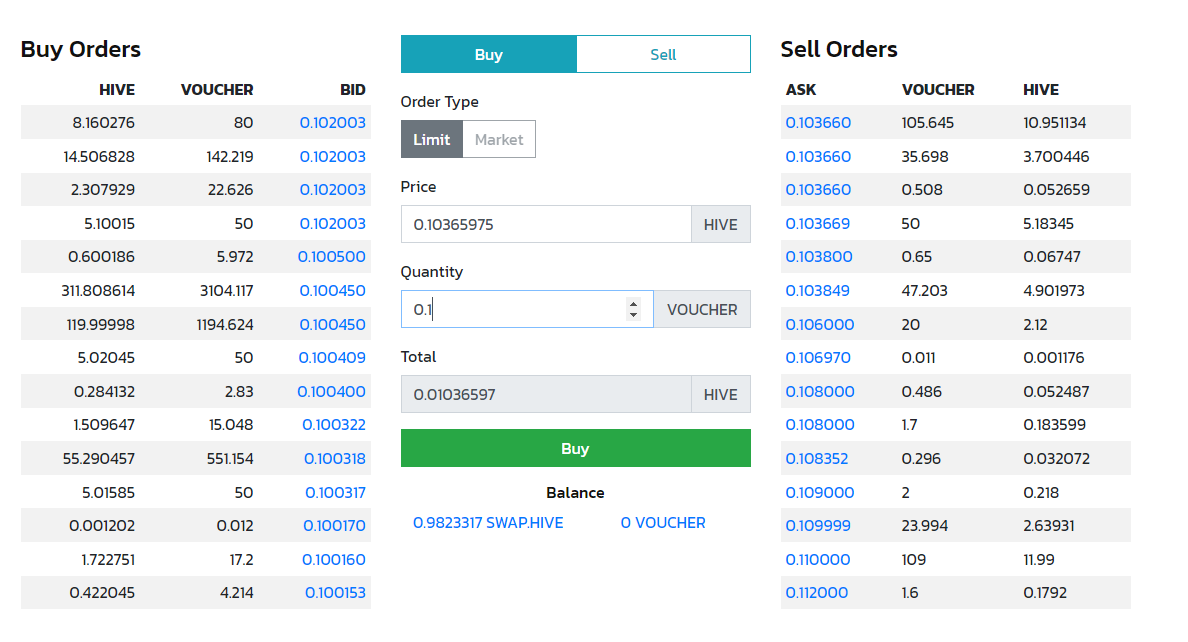Click ask 0.103660 in the 0.508 row
1188x642 pixels.
pos(818,189)
